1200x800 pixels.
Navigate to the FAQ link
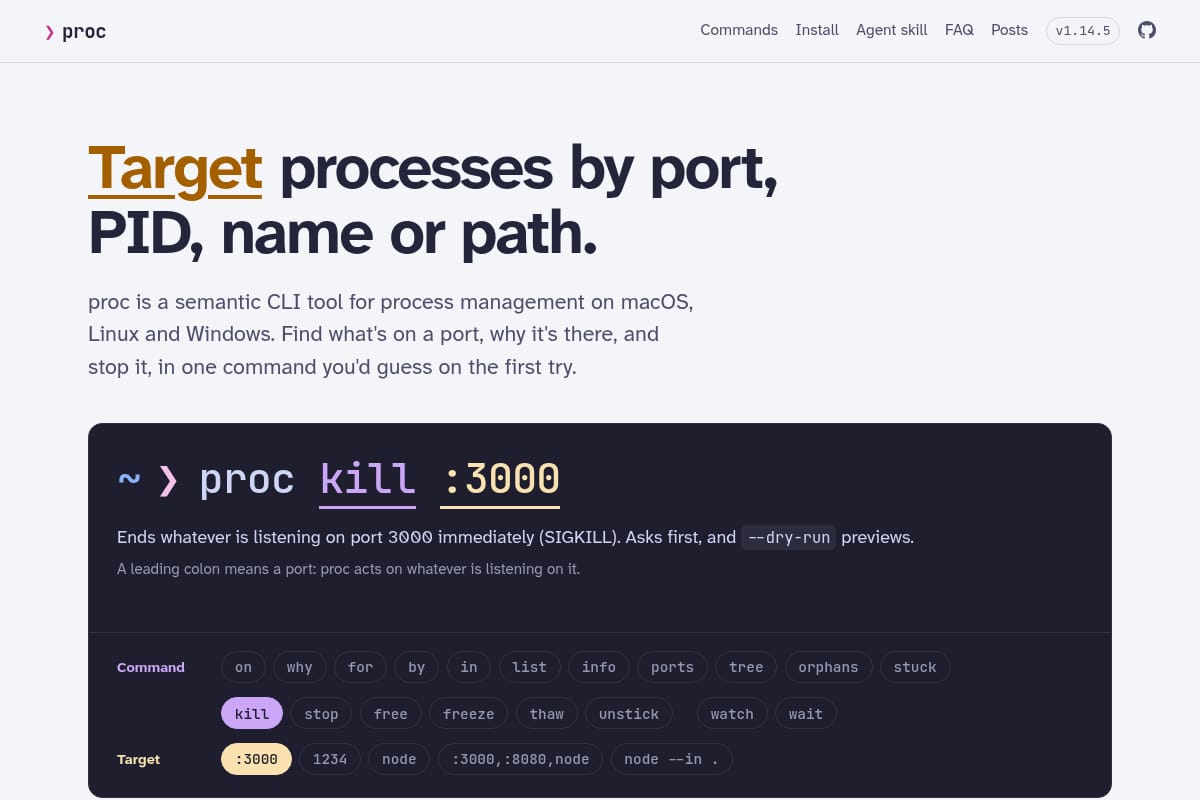click(x=959, y=30)
